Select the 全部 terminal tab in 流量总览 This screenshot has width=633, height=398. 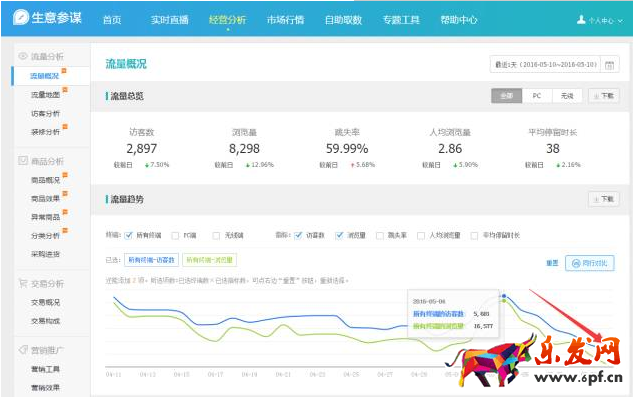click(x=507, y=96)
